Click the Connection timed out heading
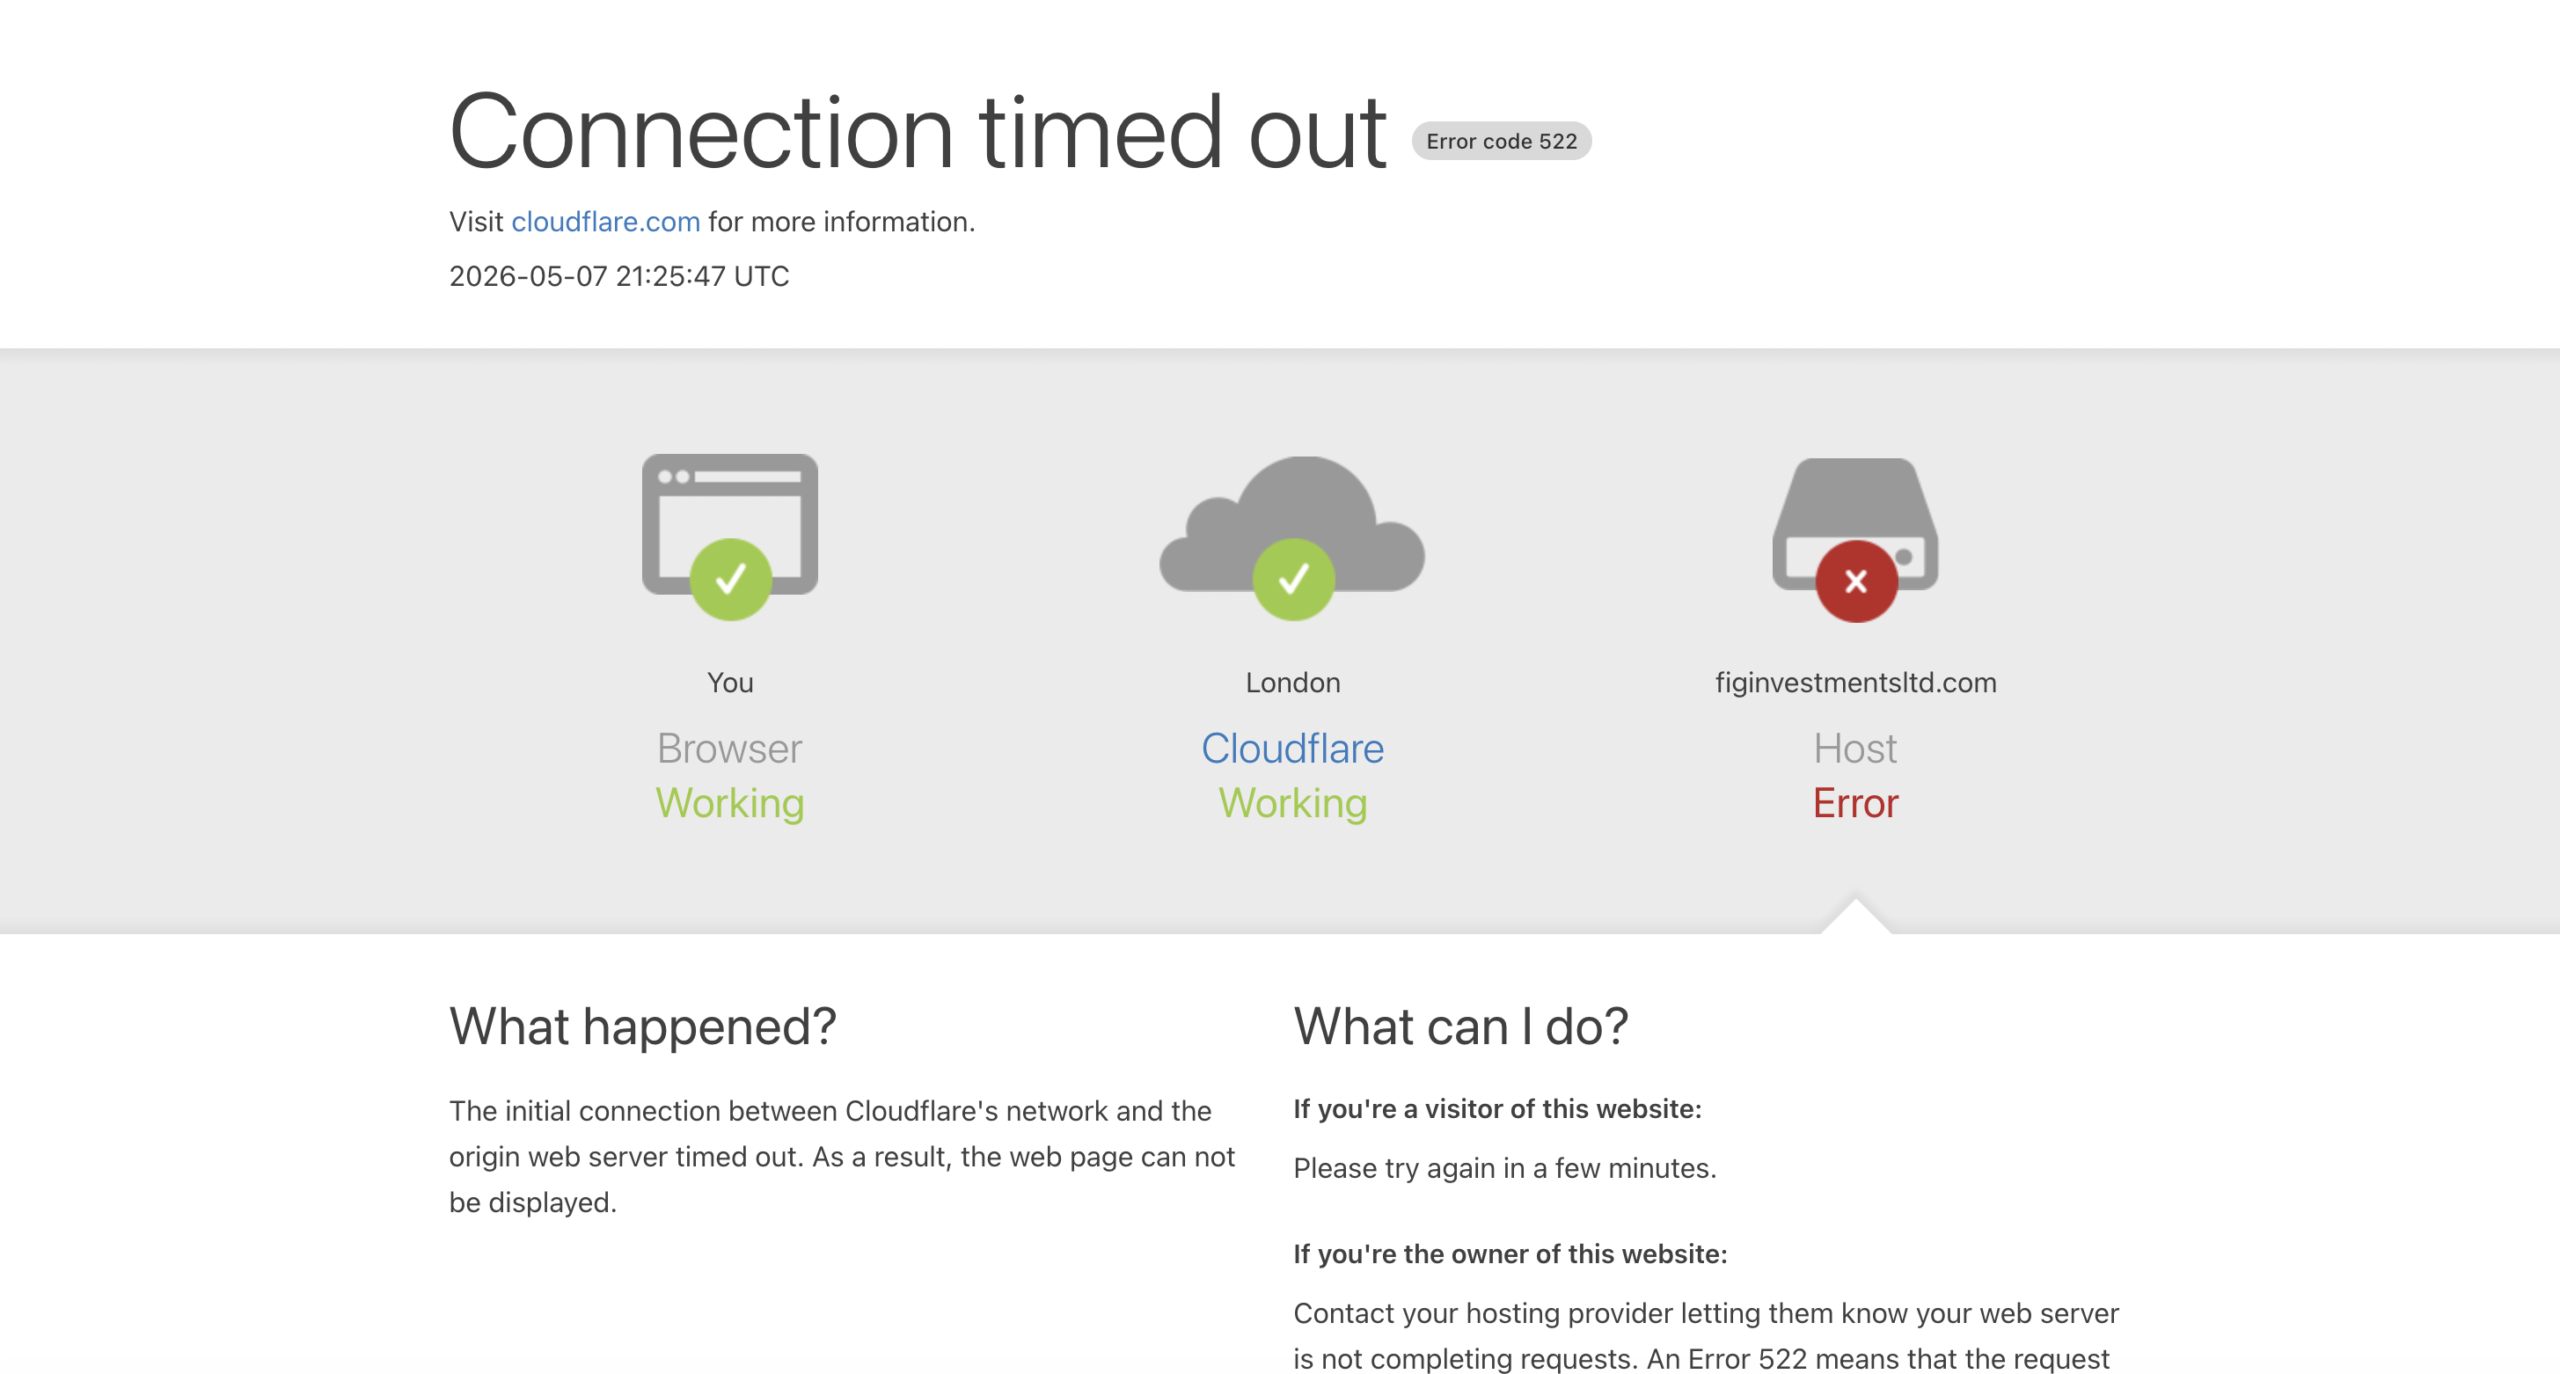2560x1374 pixels. click(917, 131)
